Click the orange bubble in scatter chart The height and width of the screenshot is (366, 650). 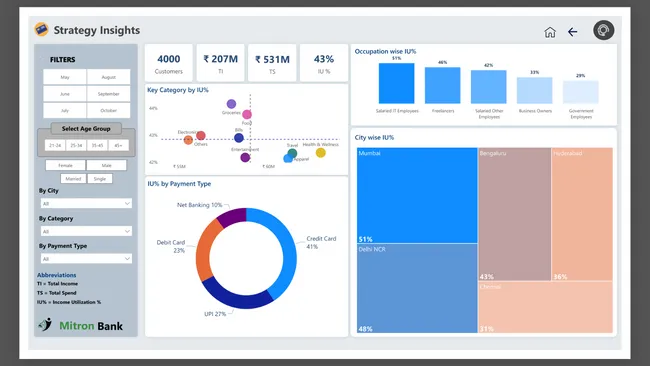coord(188,140)
